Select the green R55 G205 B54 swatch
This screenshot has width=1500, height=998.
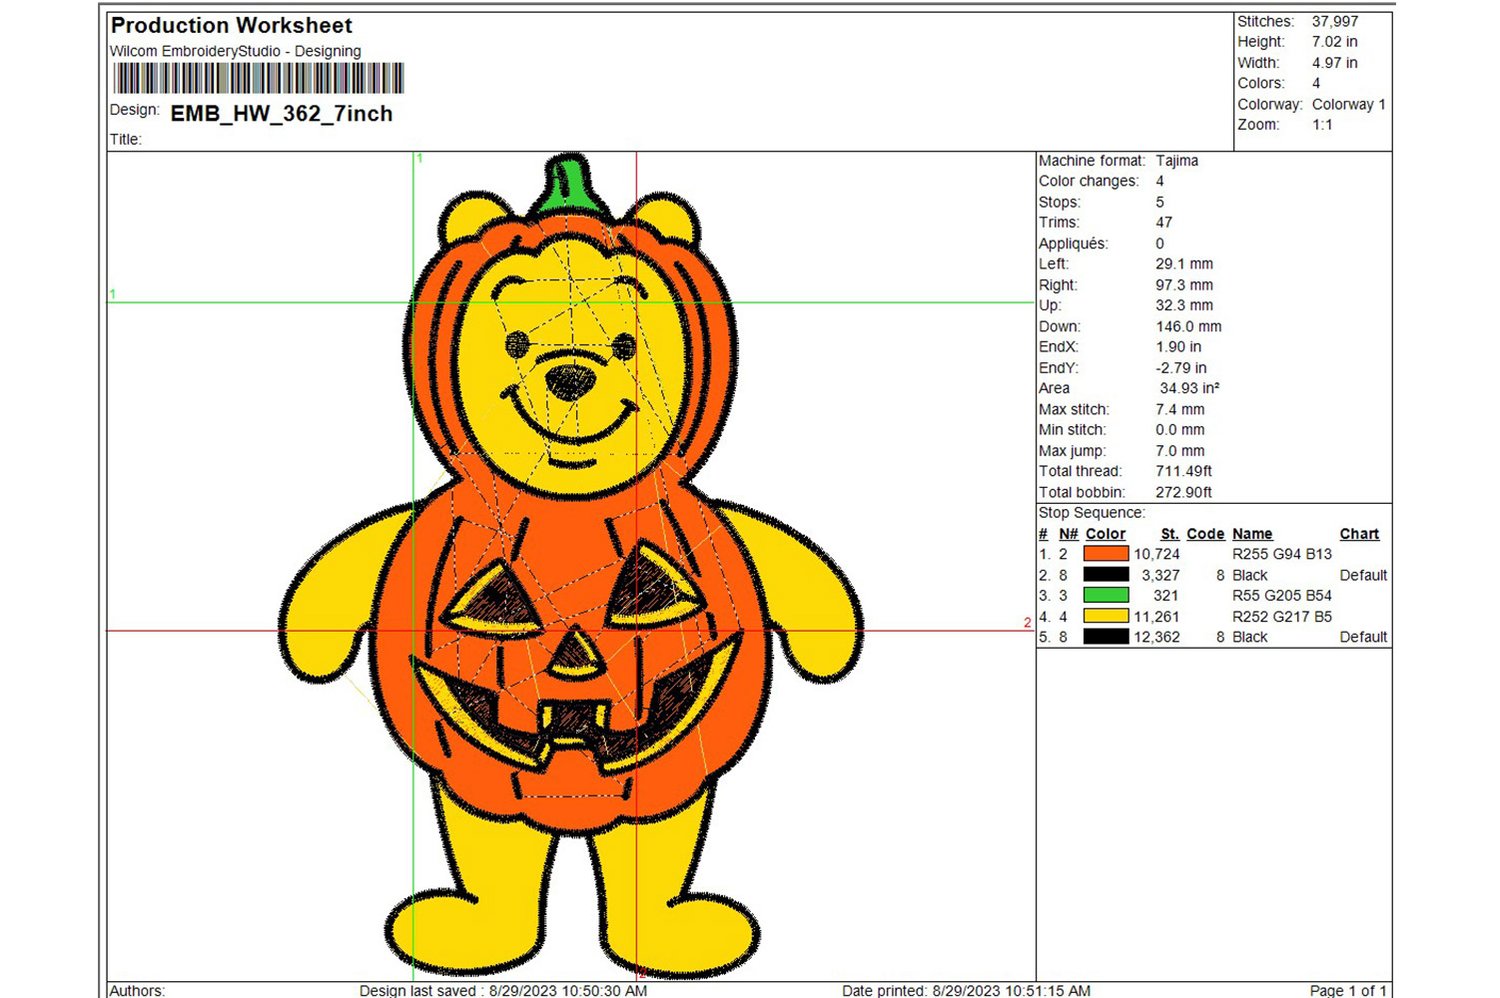tap(1106, 595)
